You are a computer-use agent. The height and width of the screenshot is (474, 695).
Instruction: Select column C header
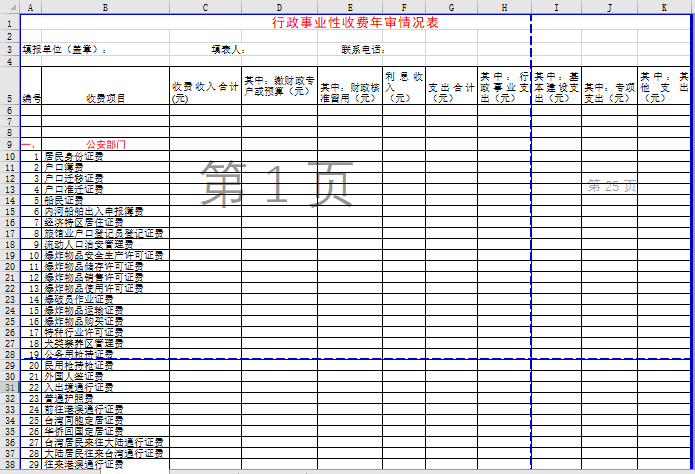(x=205, y=6)
